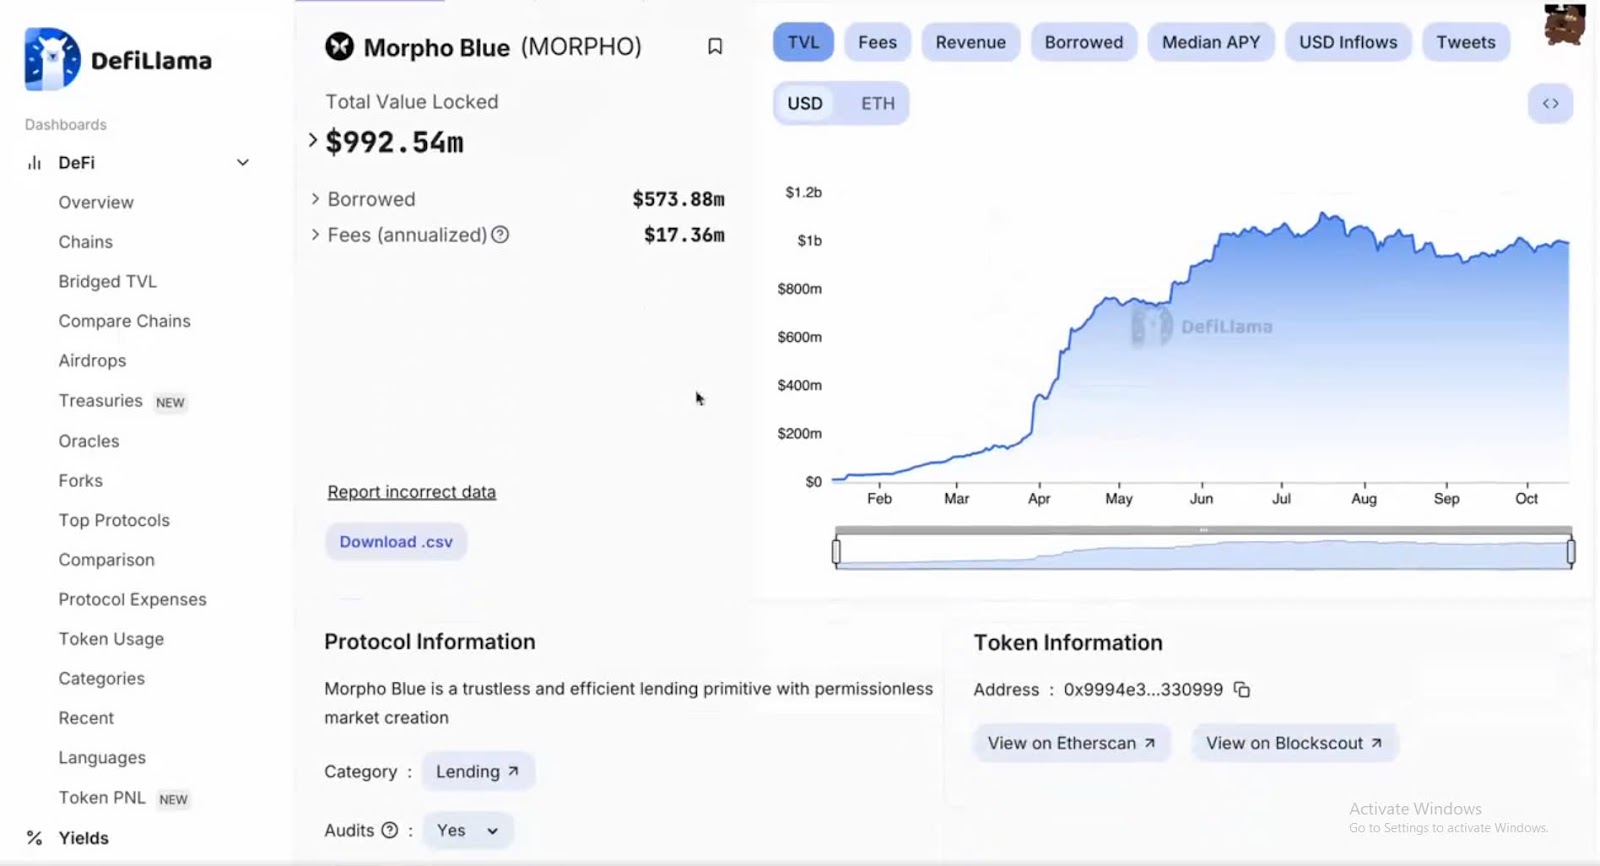Click the $17.36m fees value
This screenshot has height=866, width=1600.
click(x=684, y=235)
